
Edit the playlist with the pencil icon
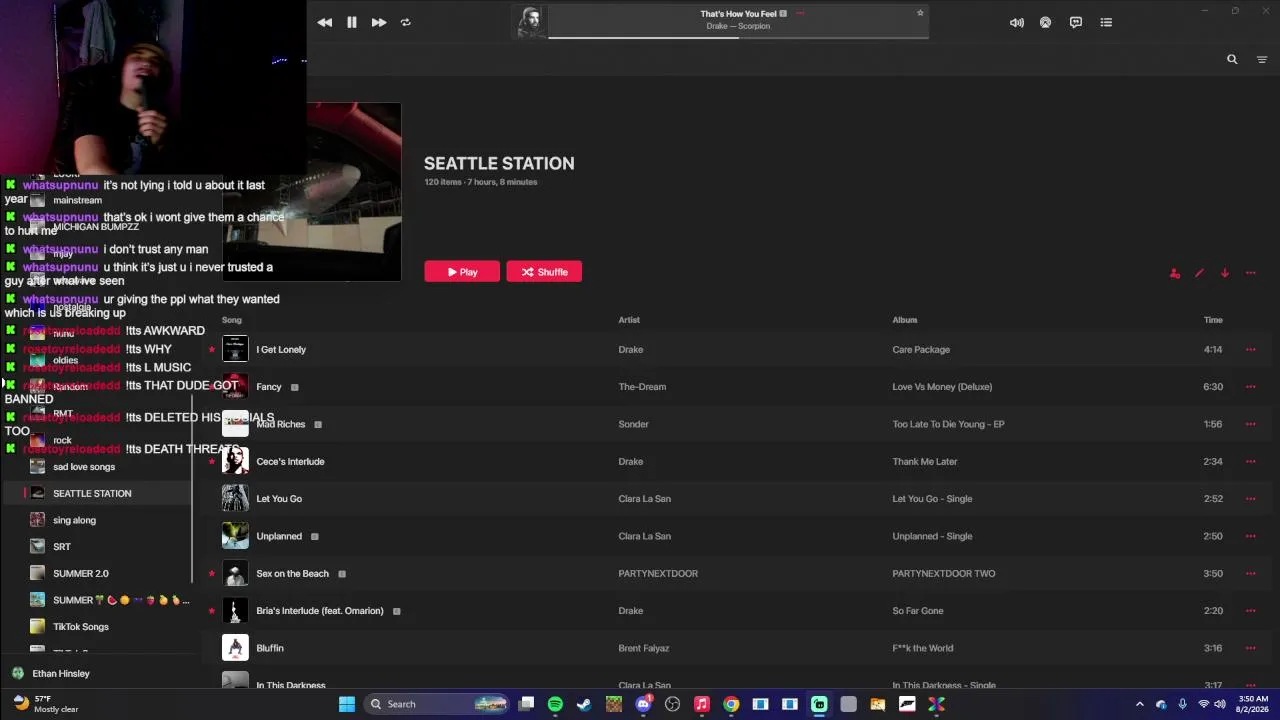click(1199, 273)
